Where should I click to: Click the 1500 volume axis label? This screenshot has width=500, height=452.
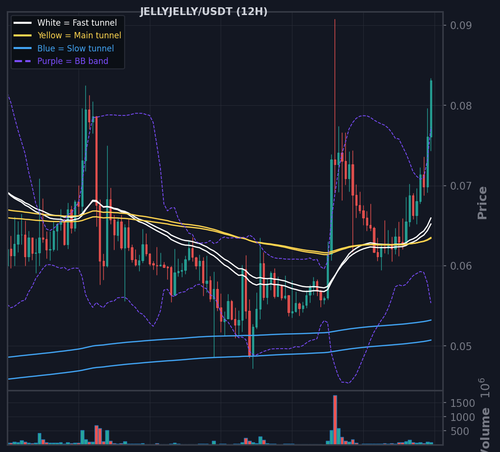click(462, 403)
